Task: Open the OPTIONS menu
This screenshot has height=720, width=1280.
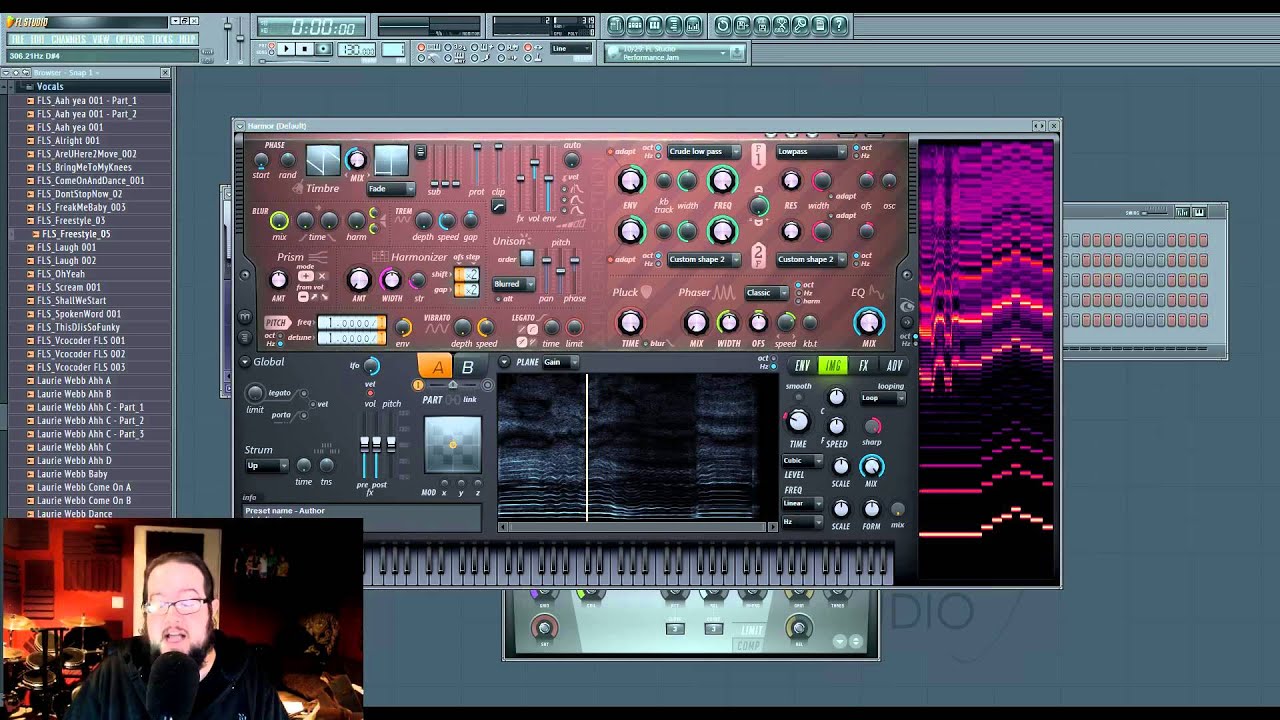Action: coord(130,39)
